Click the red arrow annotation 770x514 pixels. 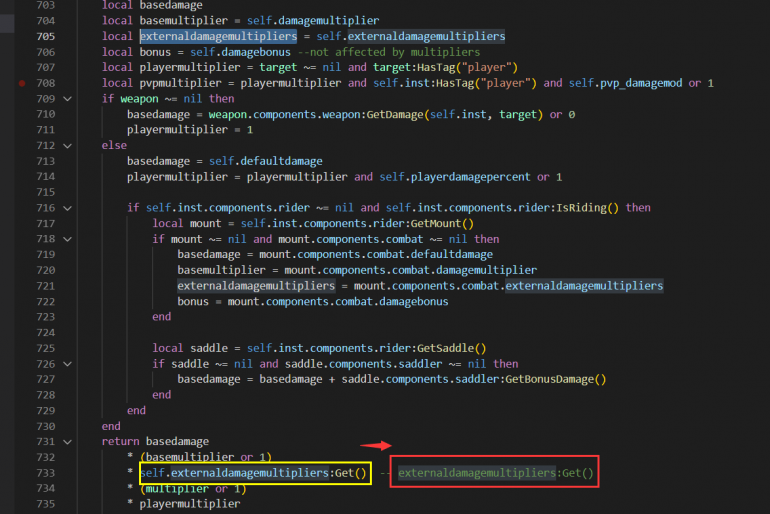tap(376, 445)
